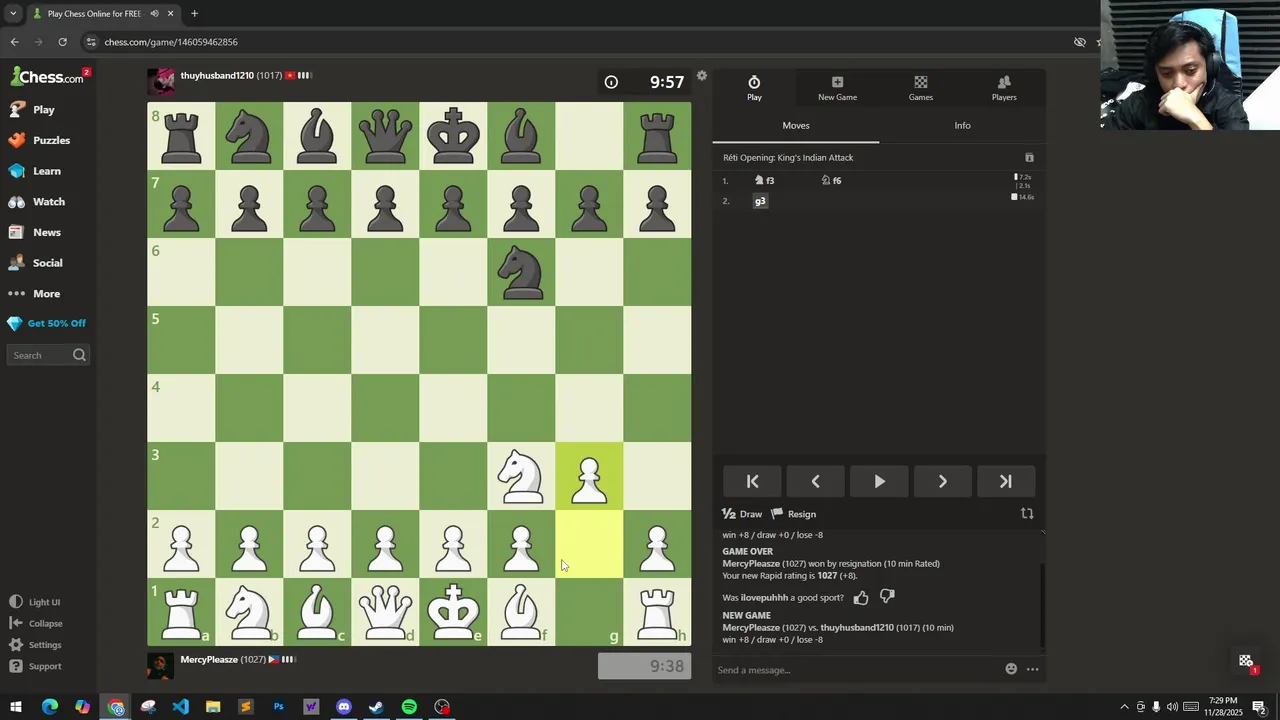This screenshot has width=1280, height=720.
Task: Click MercyPleasze's avatar thumbnail
Action: (160, 665)
